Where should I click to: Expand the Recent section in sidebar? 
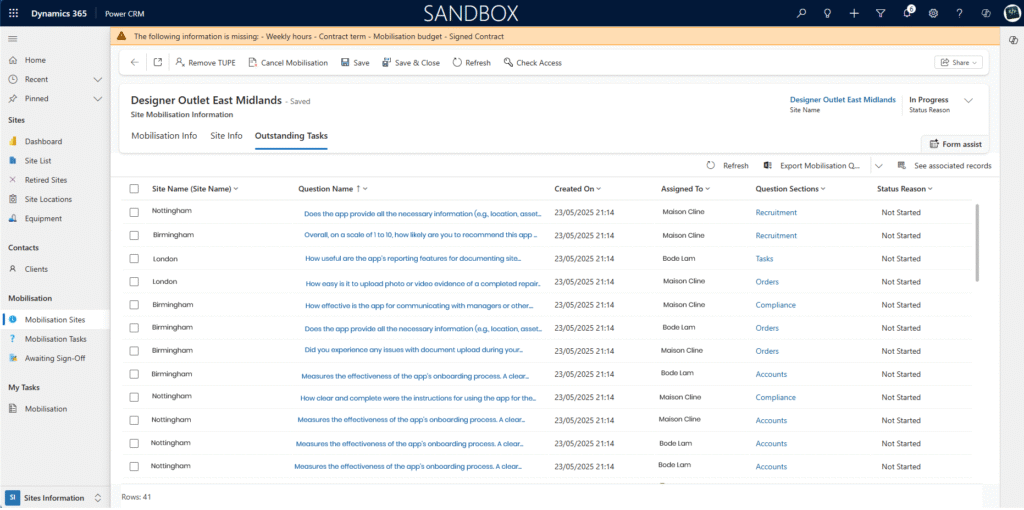click(x=98, y=79)
